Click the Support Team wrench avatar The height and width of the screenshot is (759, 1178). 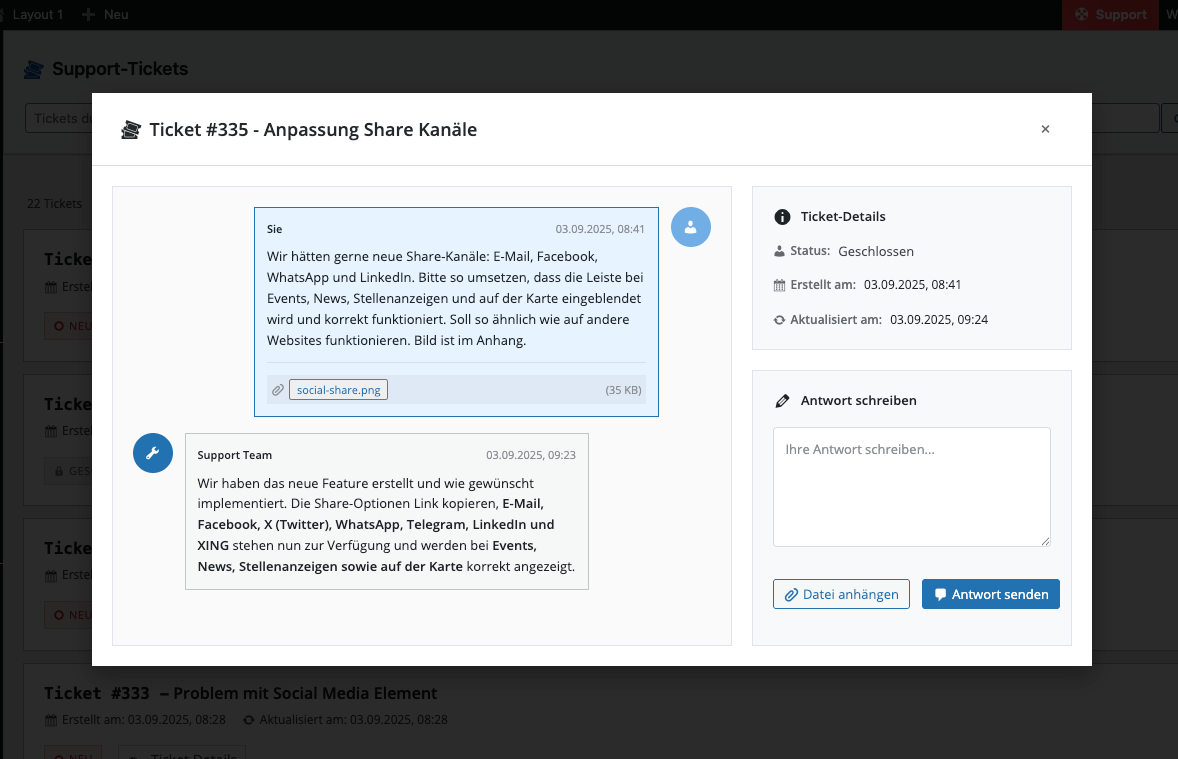(153, 453)
